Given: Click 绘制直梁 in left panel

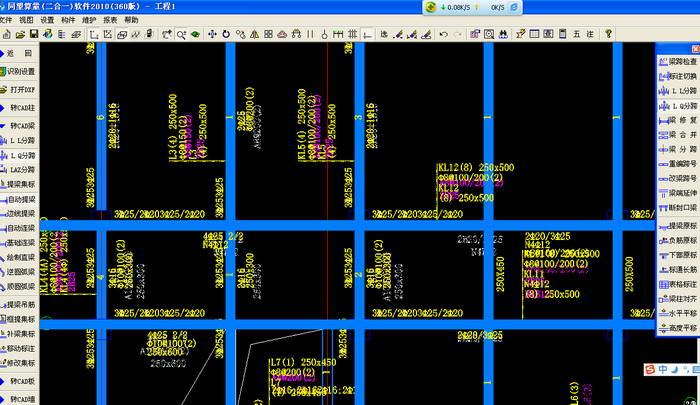Looking at the screenshot, I should (x=19, y=258).
